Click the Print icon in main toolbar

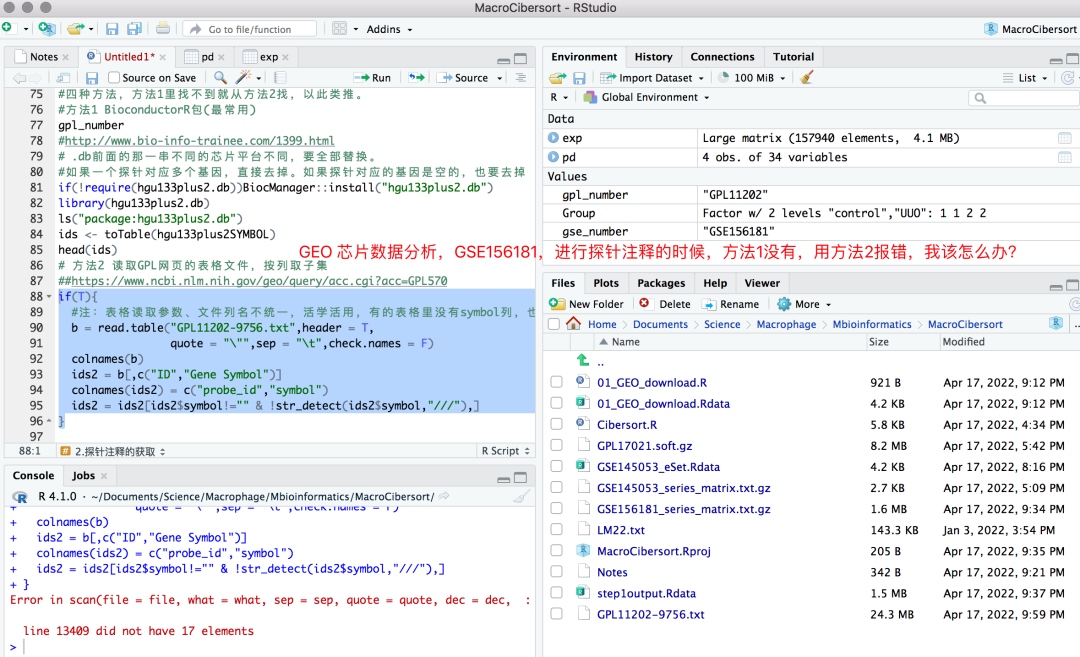point(163,28)
